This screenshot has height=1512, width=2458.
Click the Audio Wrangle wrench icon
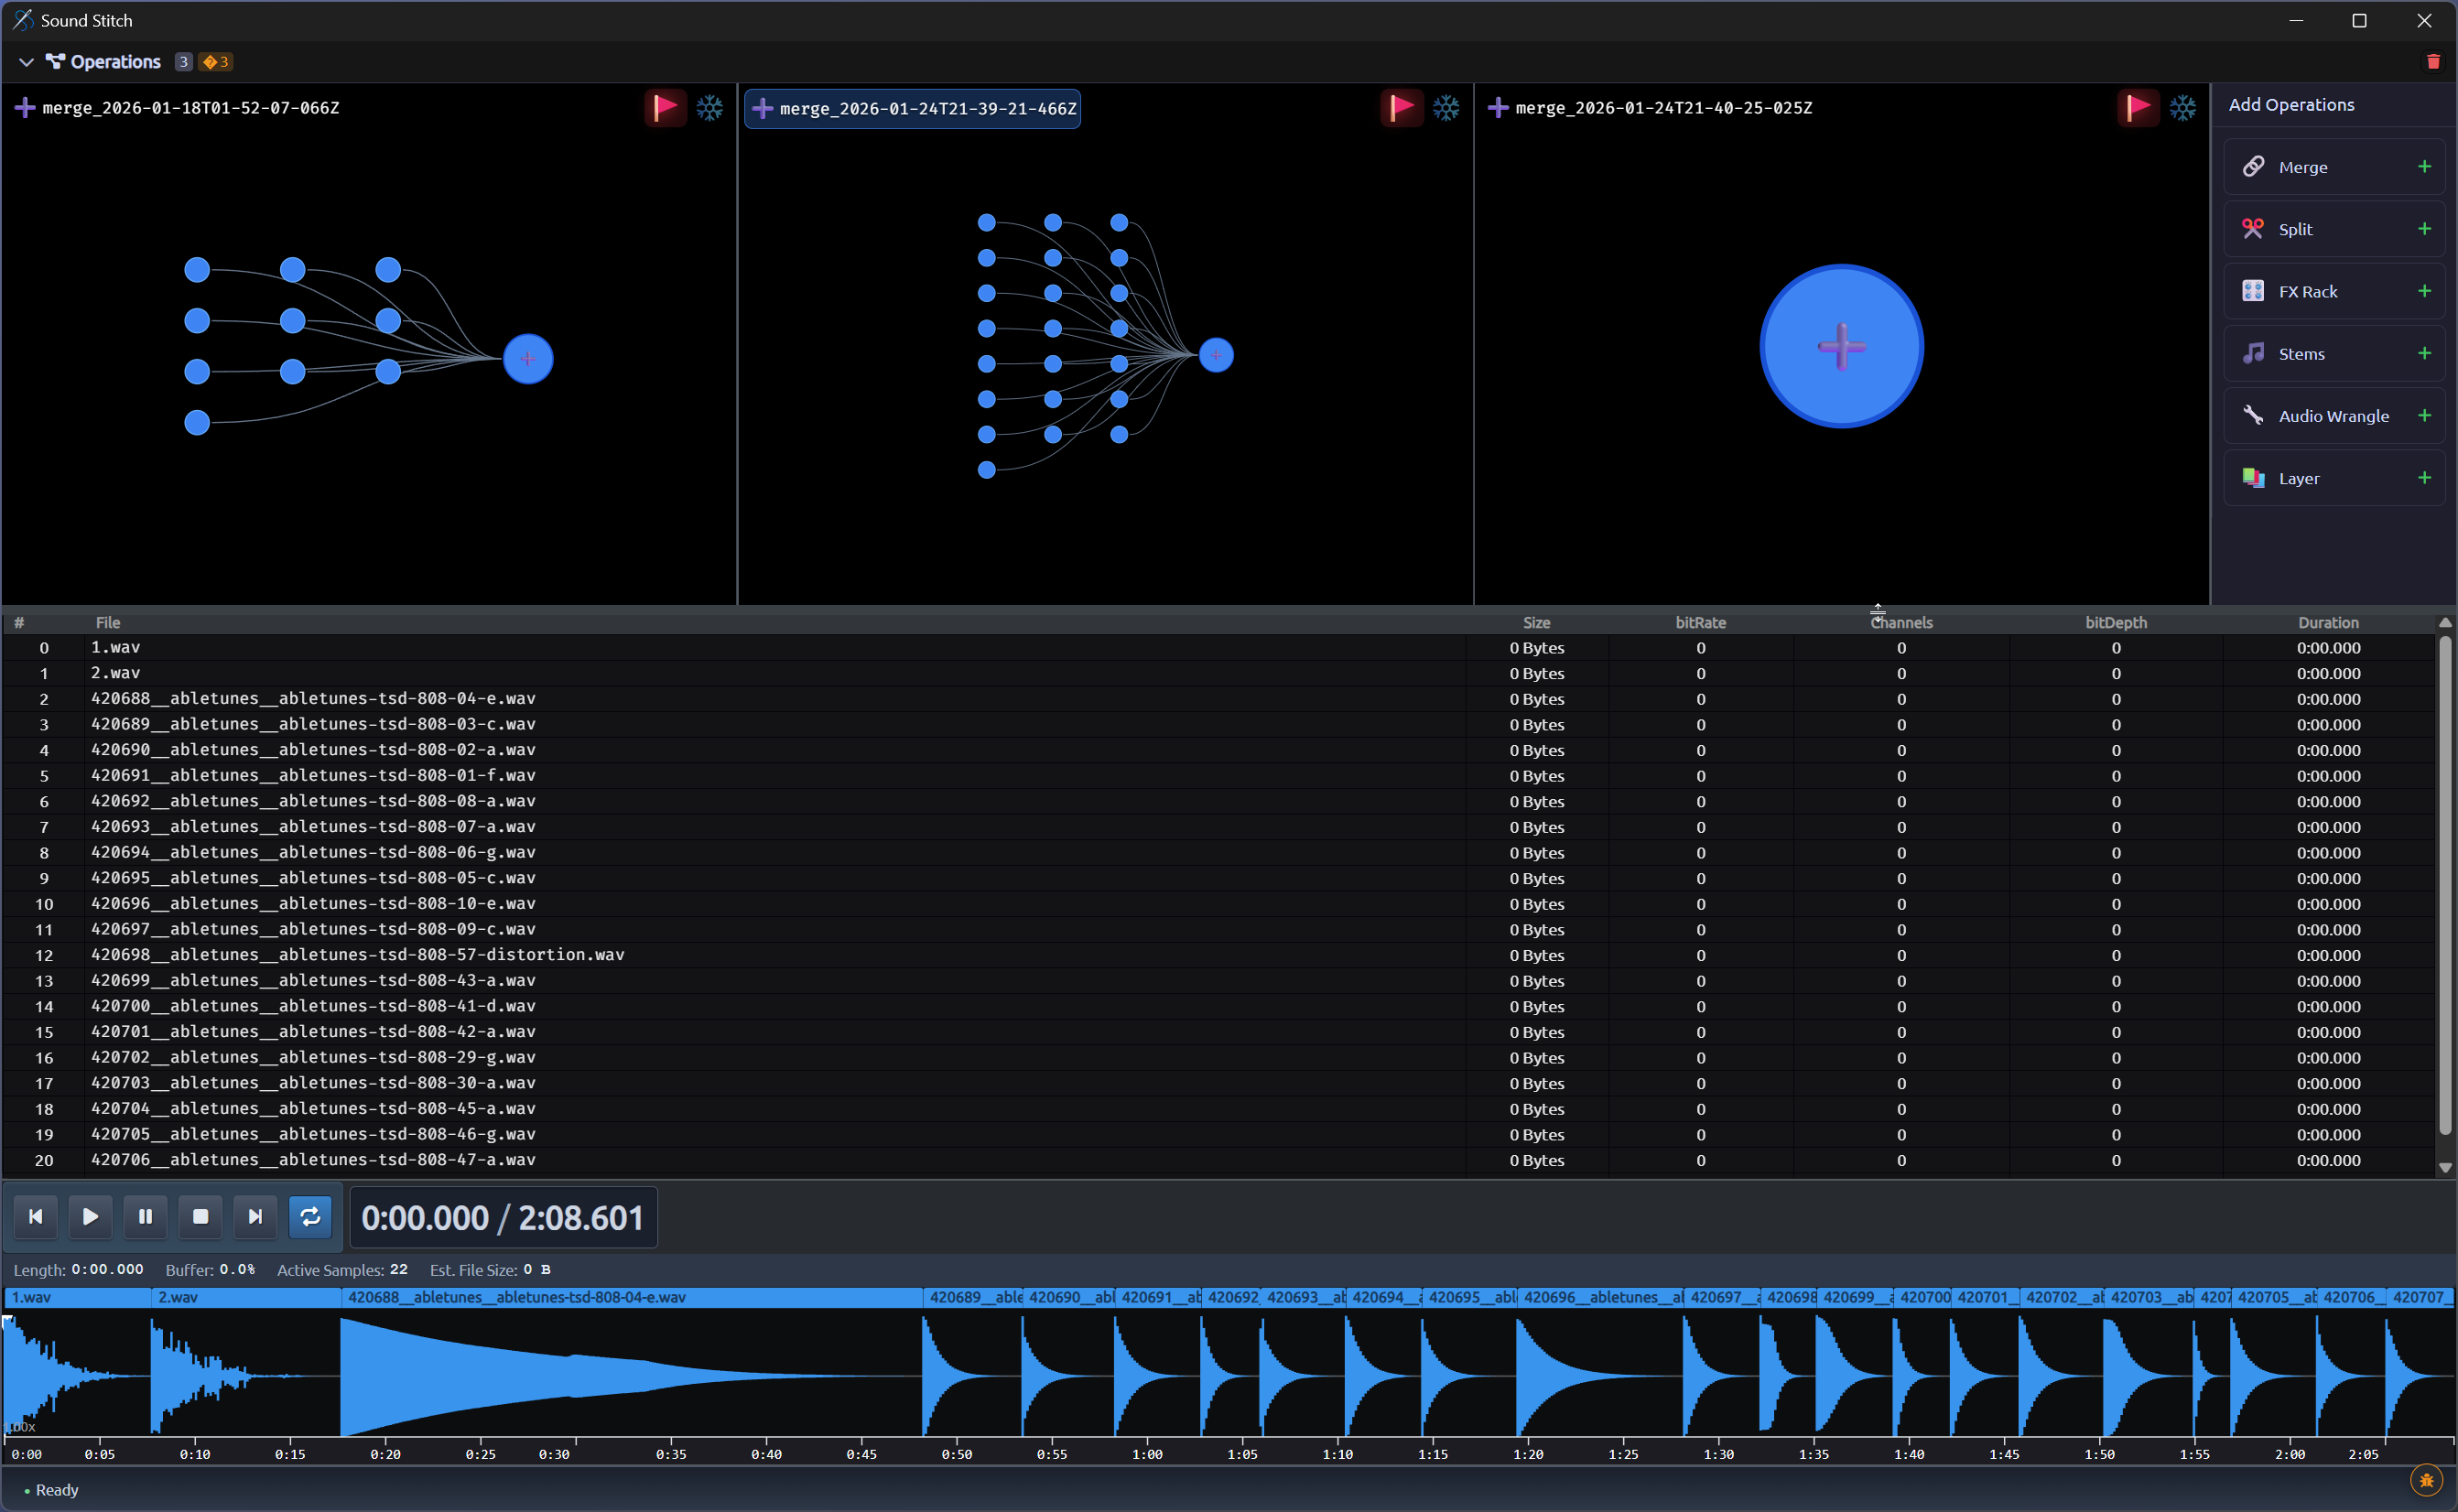(x=2254, y=415)
